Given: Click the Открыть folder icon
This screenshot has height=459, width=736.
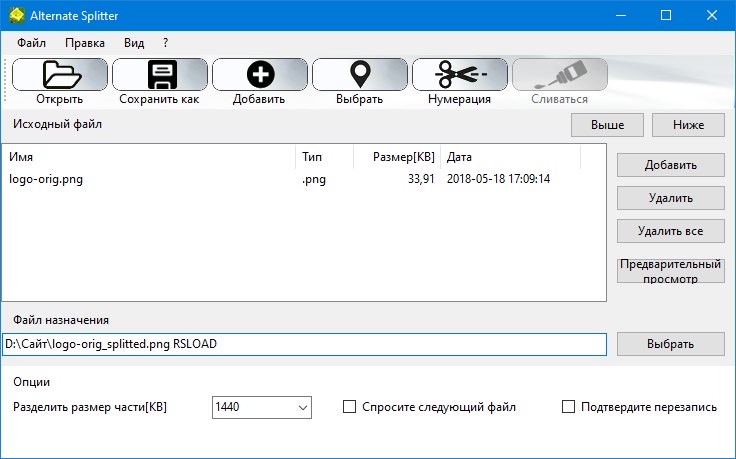Looking at the screenshot, I should 60,74.
